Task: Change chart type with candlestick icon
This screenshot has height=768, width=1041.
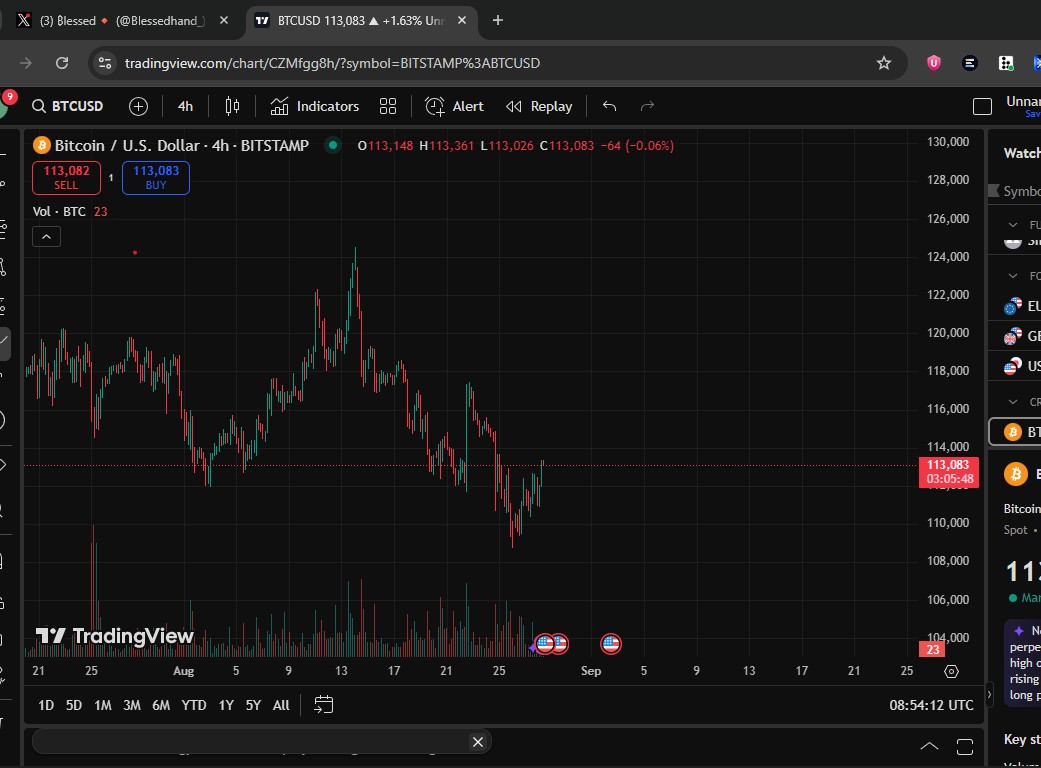Action: pos(232,106)
